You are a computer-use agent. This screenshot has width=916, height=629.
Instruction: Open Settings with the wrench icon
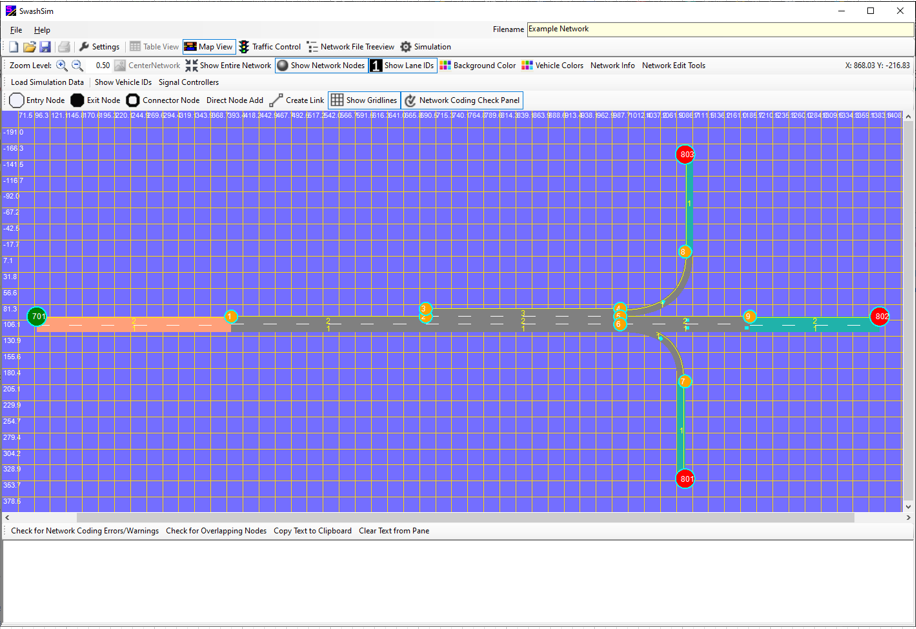pyautogui.click(x=99, y=47)
